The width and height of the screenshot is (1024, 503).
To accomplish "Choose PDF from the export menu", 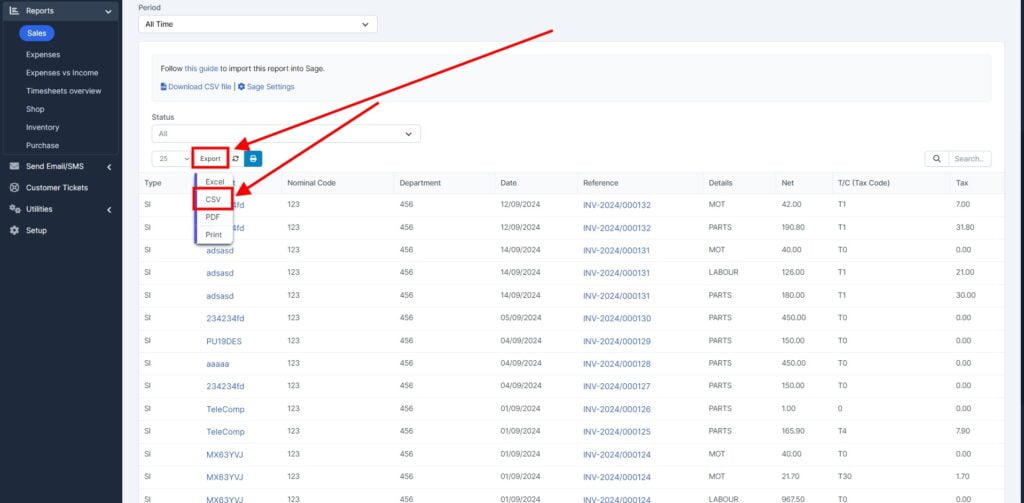I will 213,217.
